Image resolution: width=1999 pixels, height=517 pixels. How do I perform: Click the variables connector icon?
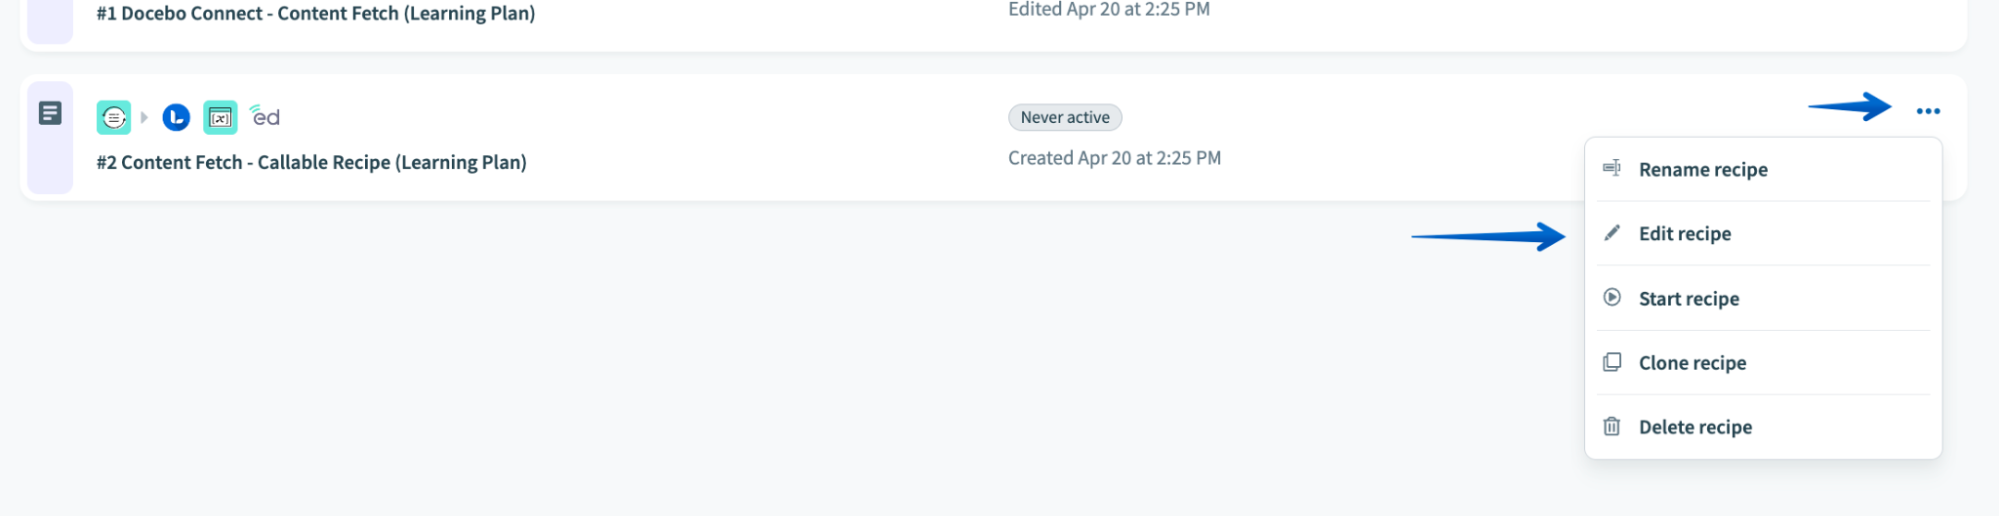pos(220,118)
